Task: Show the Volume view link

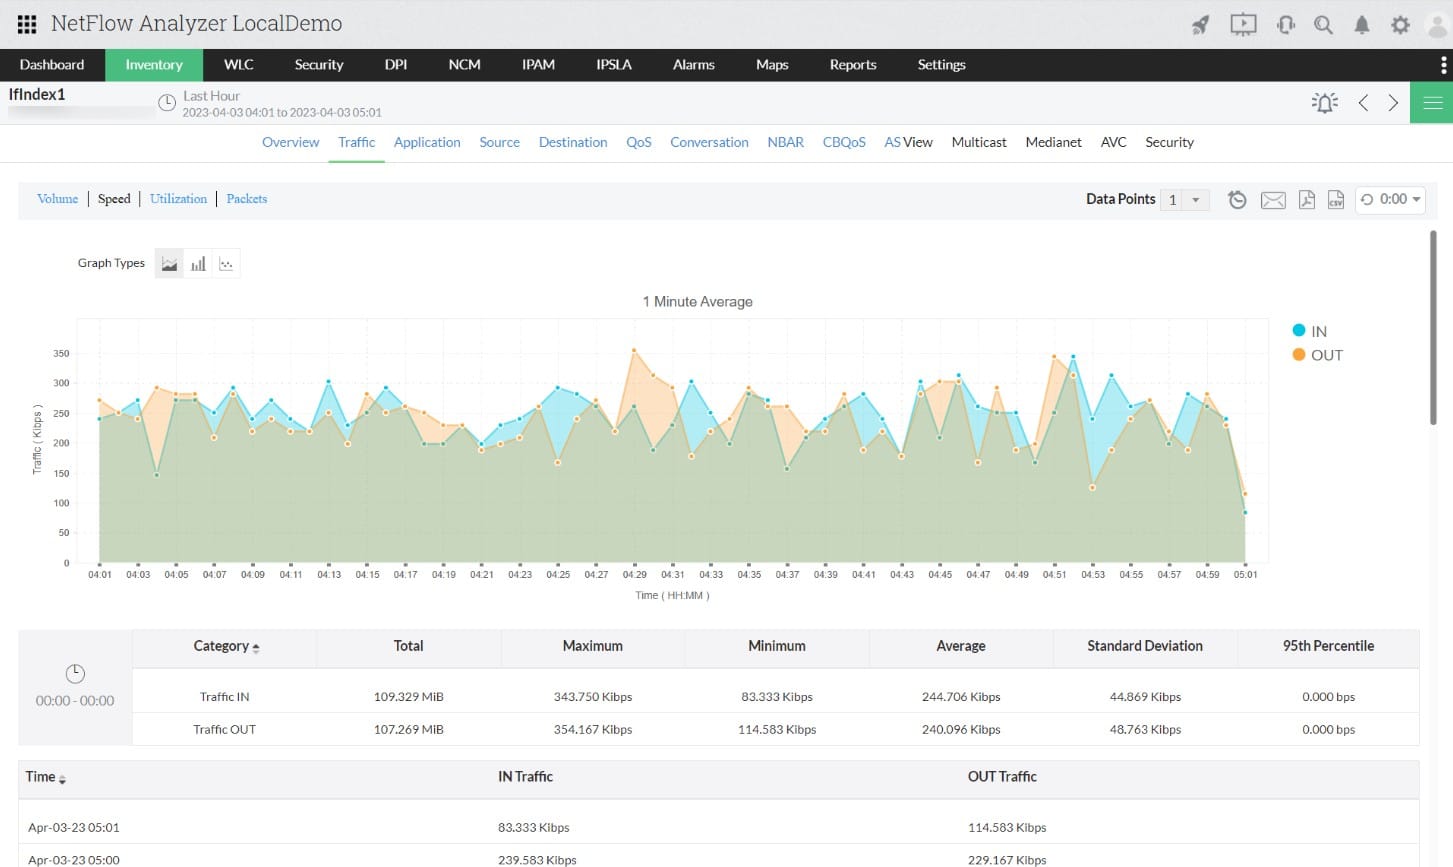Action: (x=57, y=199)
